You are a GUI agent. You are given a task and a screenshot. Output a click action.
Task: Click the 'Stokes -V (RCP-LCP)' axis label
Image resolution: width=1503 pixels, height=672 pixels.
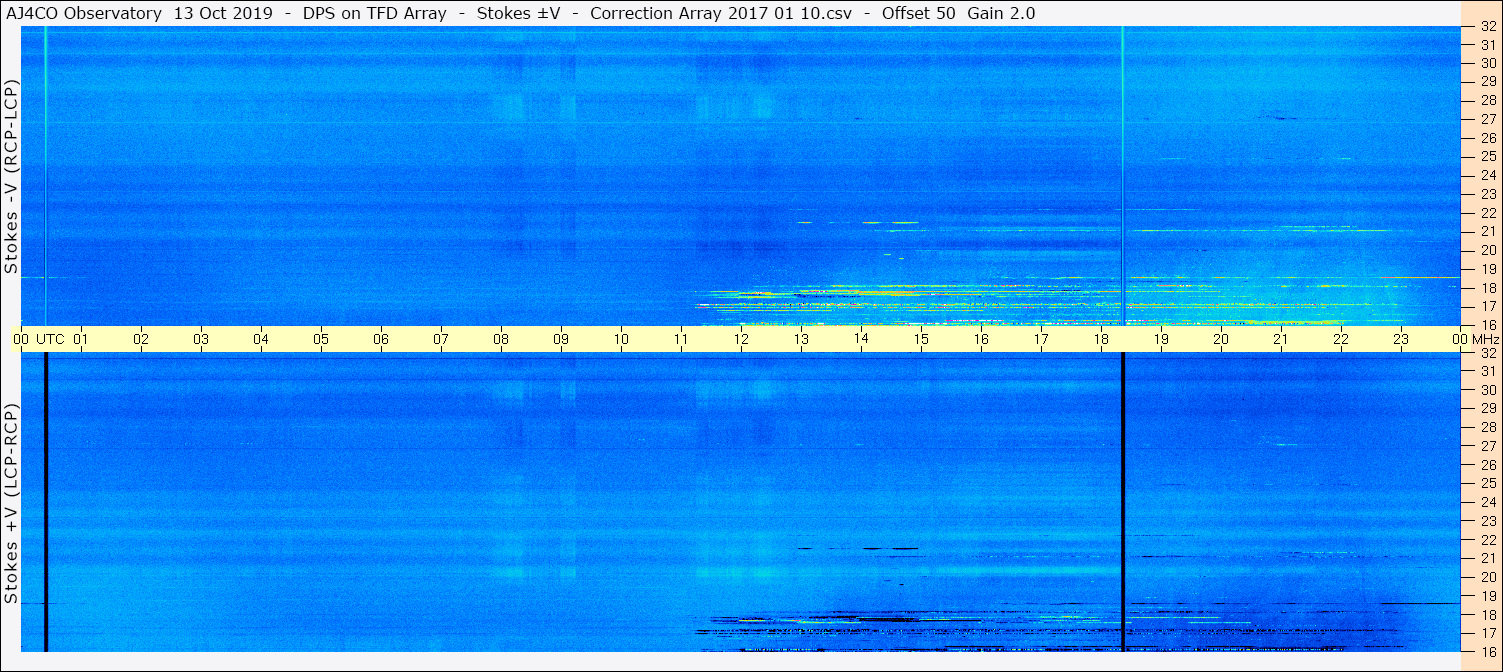pyautogui.click(x=12, y=177)
